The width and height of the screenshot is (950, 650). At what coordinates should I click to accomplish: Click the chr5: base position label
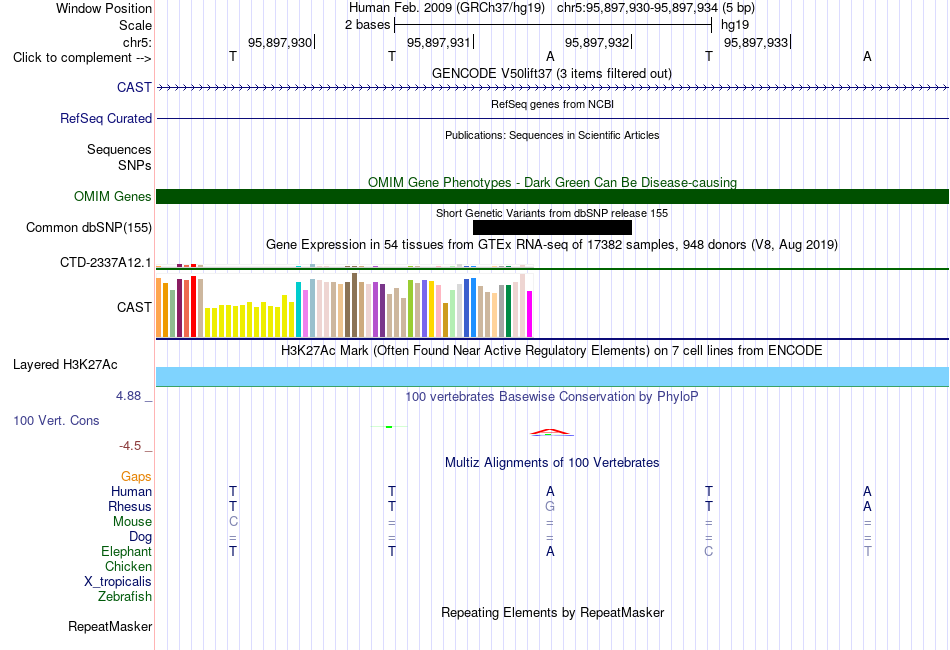pos(137,42)
